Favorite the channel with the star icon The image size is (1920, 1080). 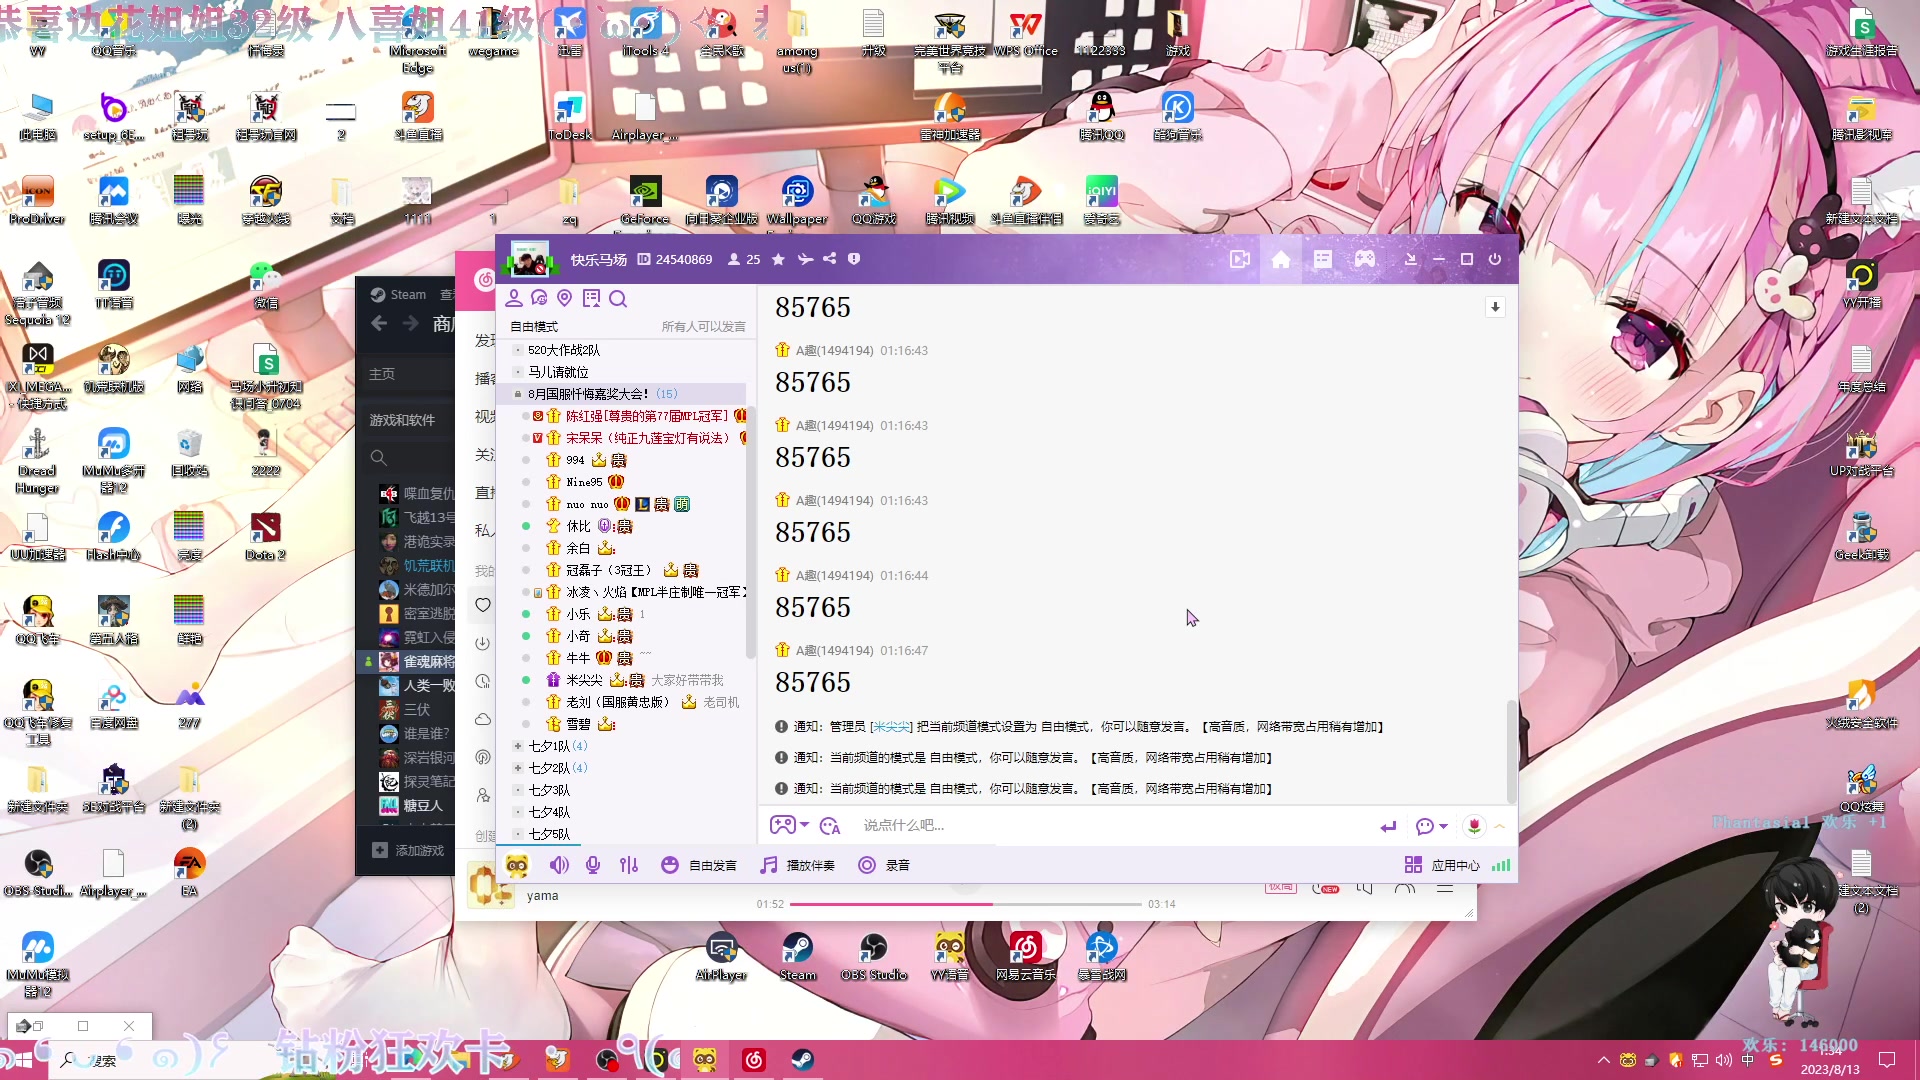pos(778,259)
